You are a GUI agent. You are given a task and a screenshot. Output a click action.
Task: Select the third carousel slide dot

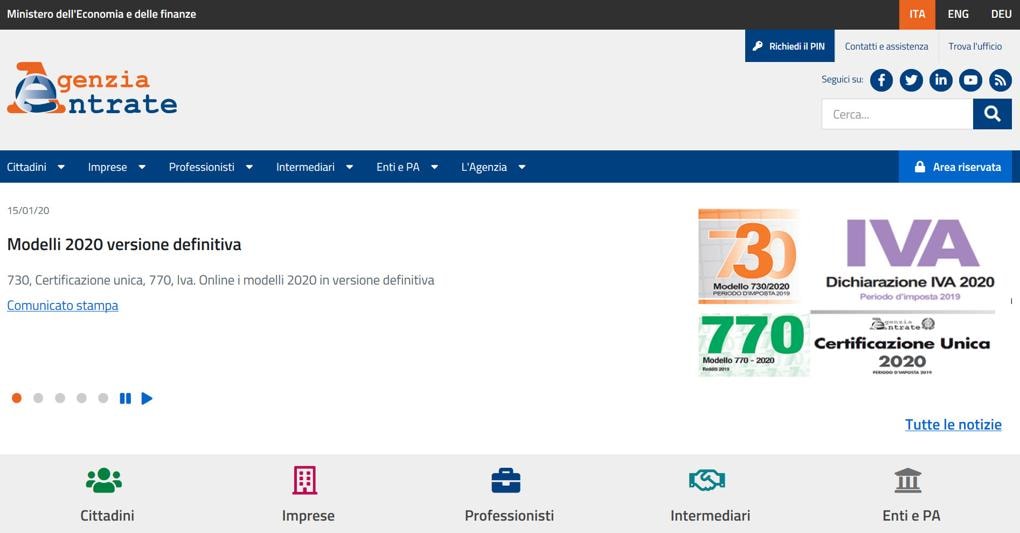pos(60,398)
